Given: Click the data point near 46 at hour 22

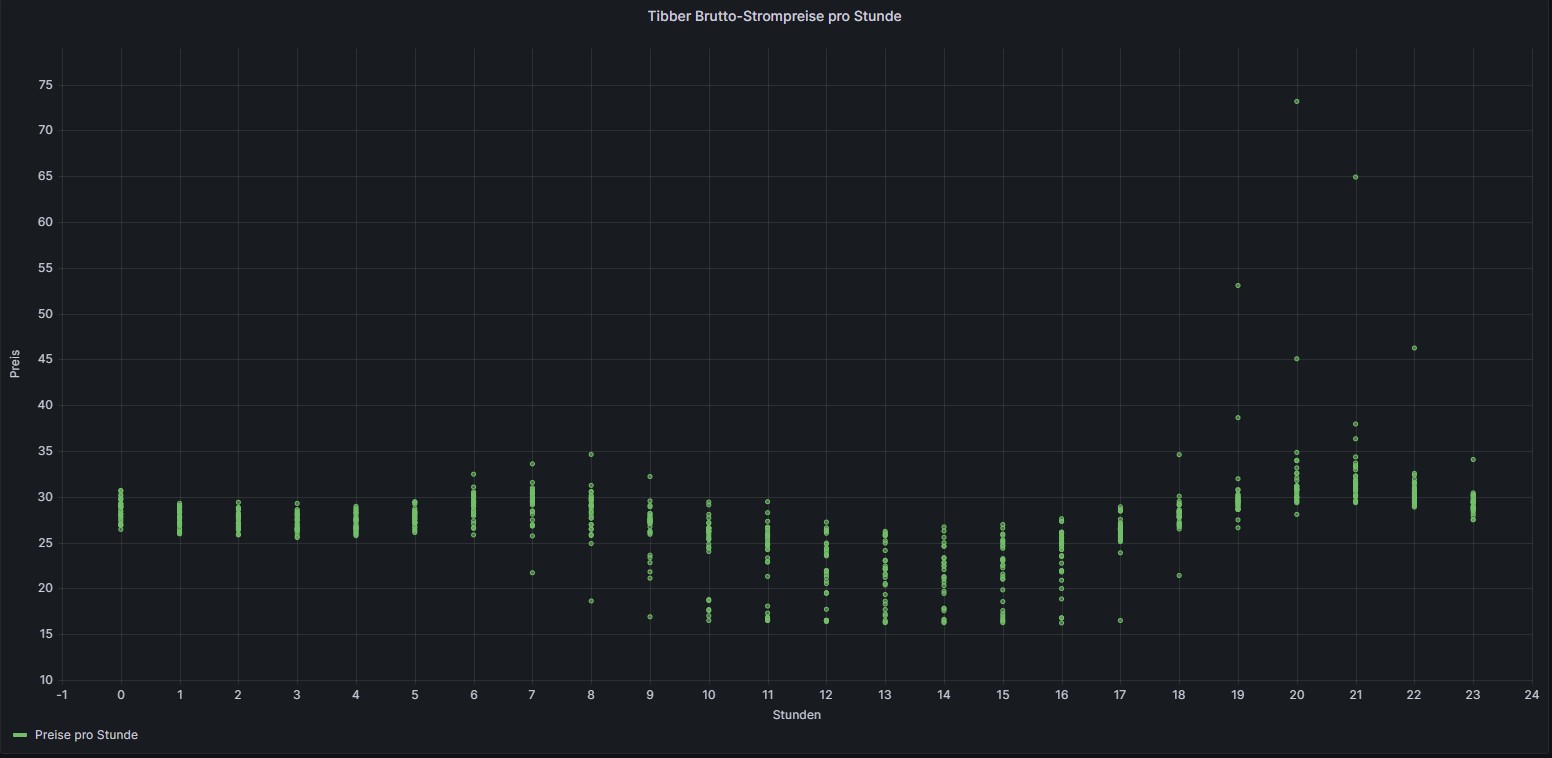Looking at the screenshot, I should coord(1414,348).
